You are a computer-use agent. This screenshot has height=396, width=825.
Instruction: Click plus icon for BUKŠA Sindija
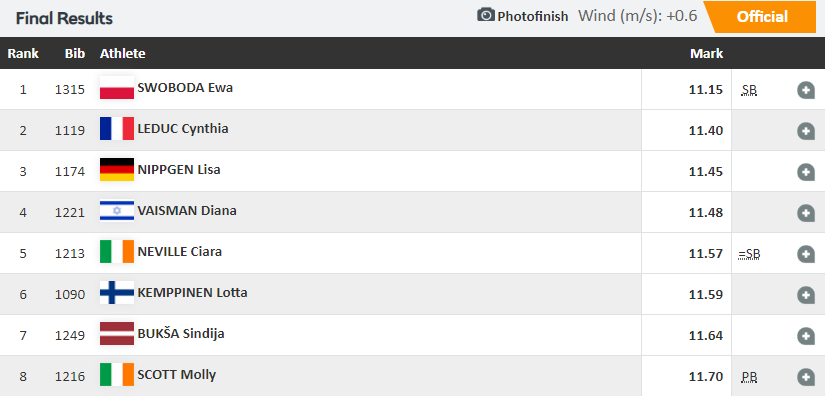click(806, 336)
